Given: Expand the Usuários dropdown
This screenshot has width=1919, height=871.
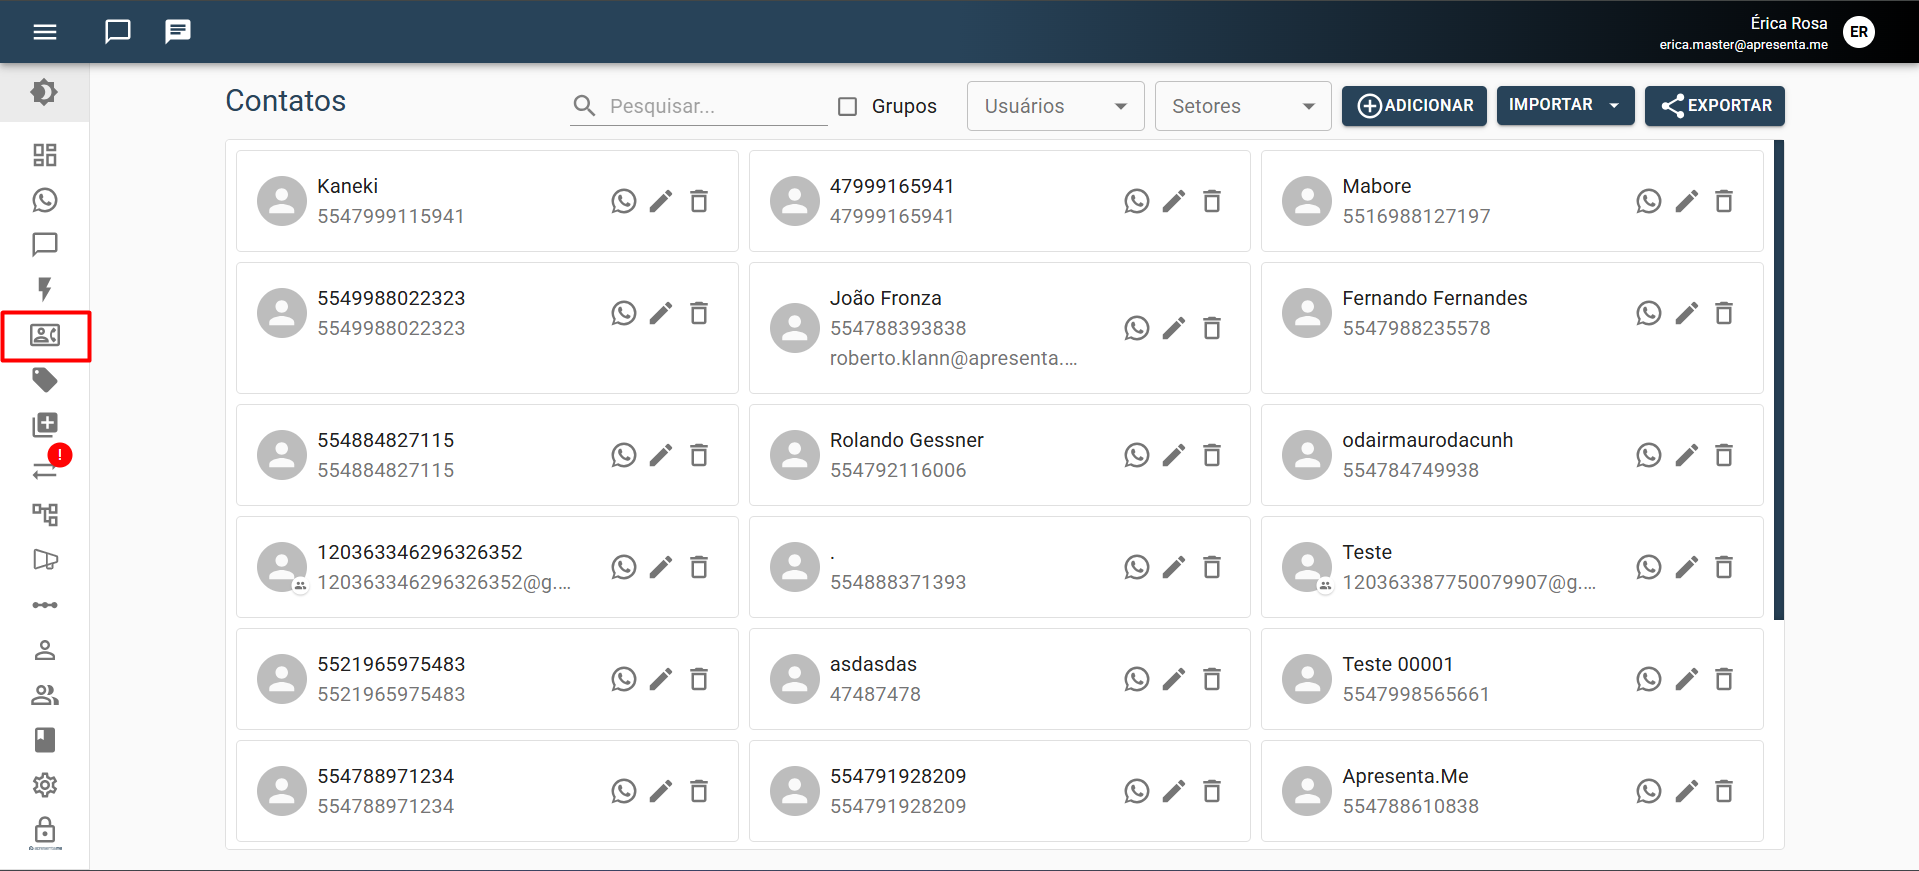Looking at the screenshot, I should (1055, 106).
